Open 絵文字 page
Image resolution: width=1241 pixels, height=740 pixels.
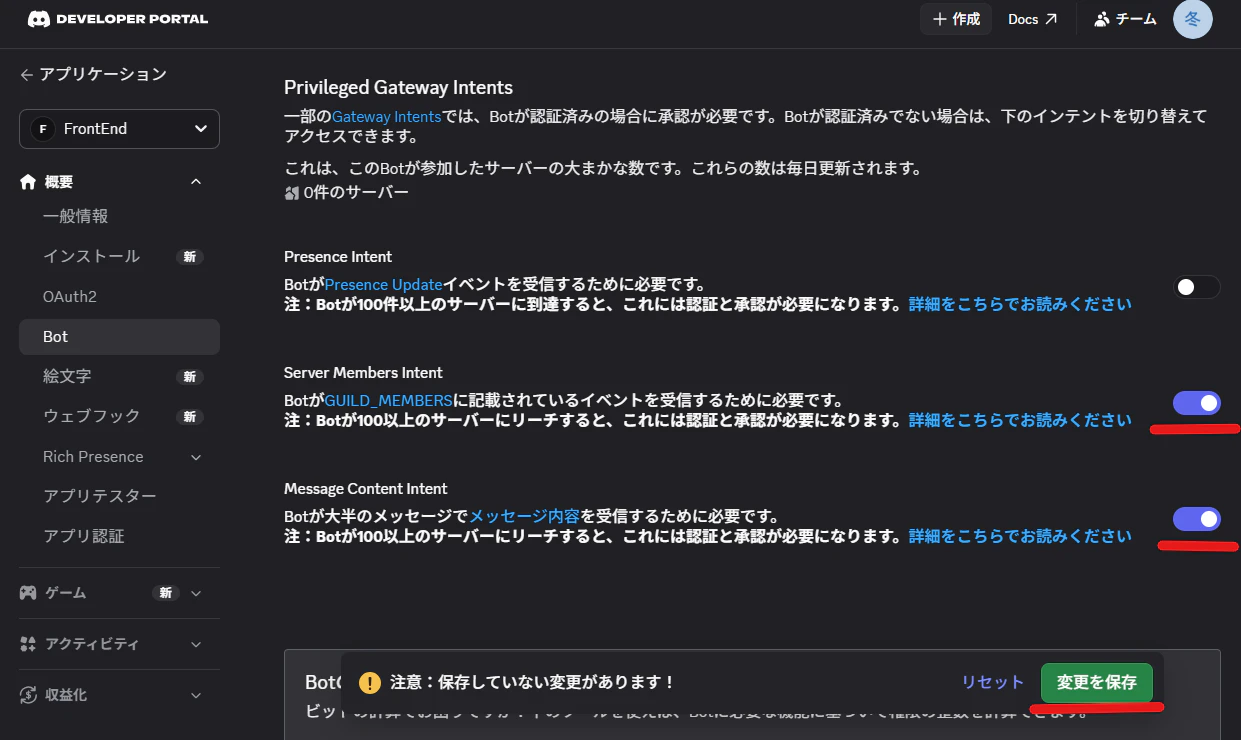67,376
